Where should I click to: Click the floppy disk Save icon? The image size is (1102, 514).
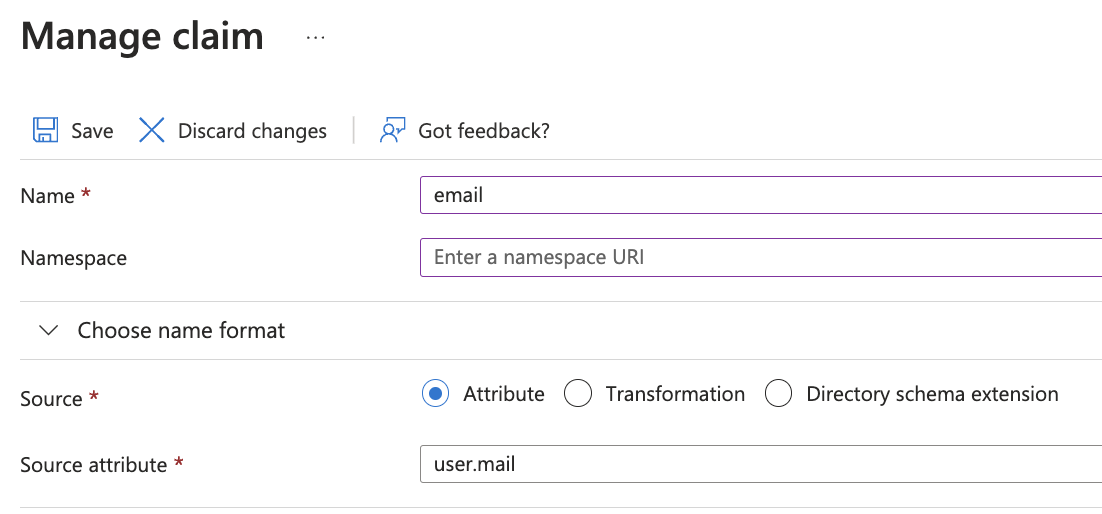pos(45,131)
